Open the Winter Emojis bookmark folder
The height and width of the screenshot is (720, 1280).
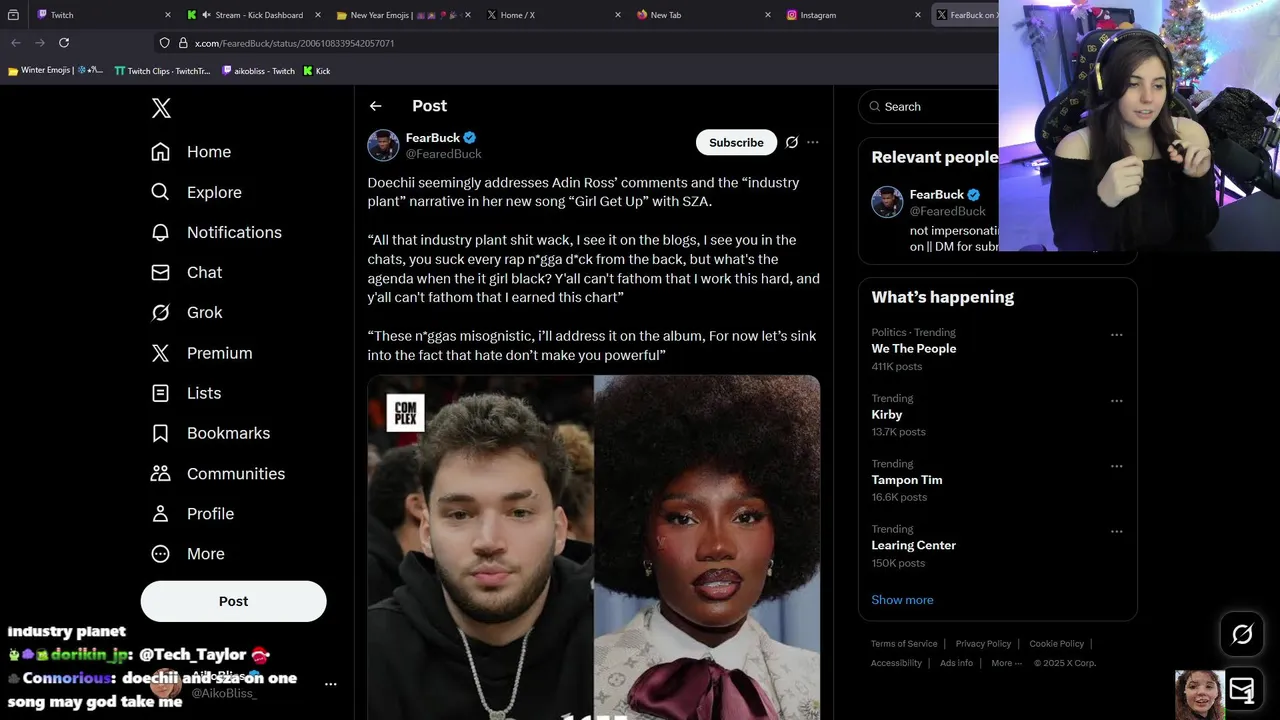tap(55, 71)
